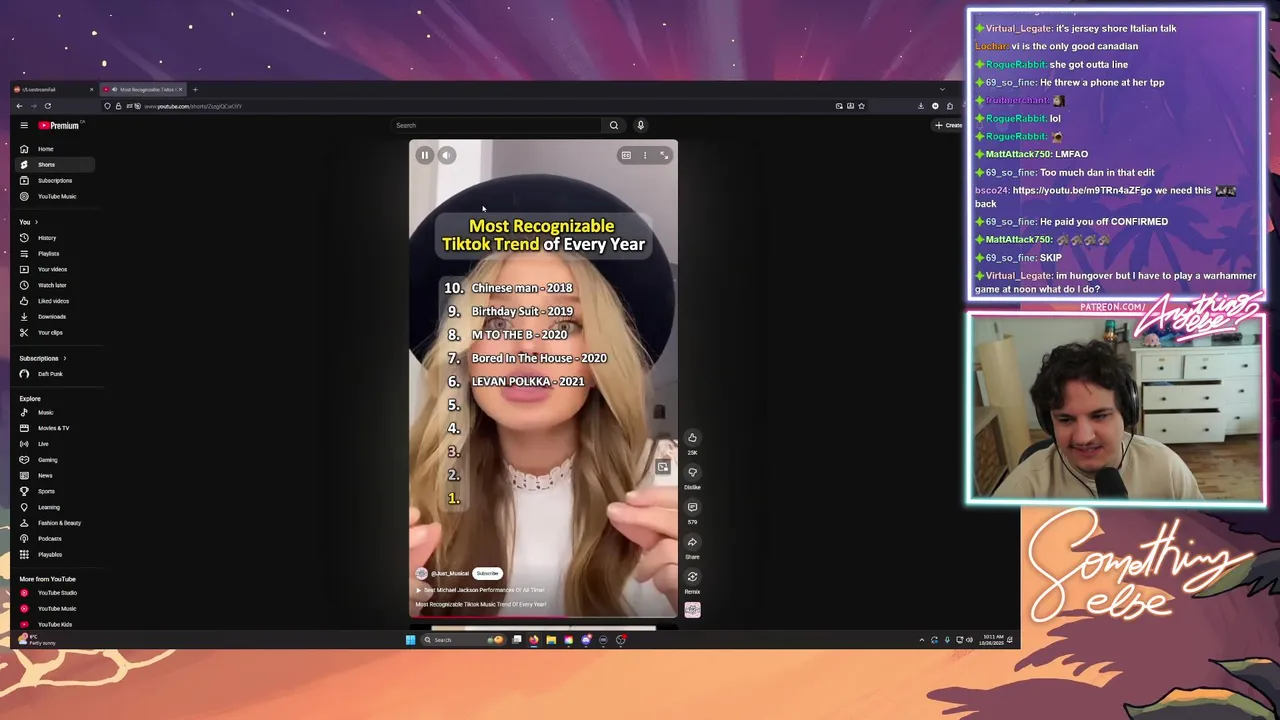Remix this Short
This screenshot has width=1280, height=720.
[x=692, y=577]
